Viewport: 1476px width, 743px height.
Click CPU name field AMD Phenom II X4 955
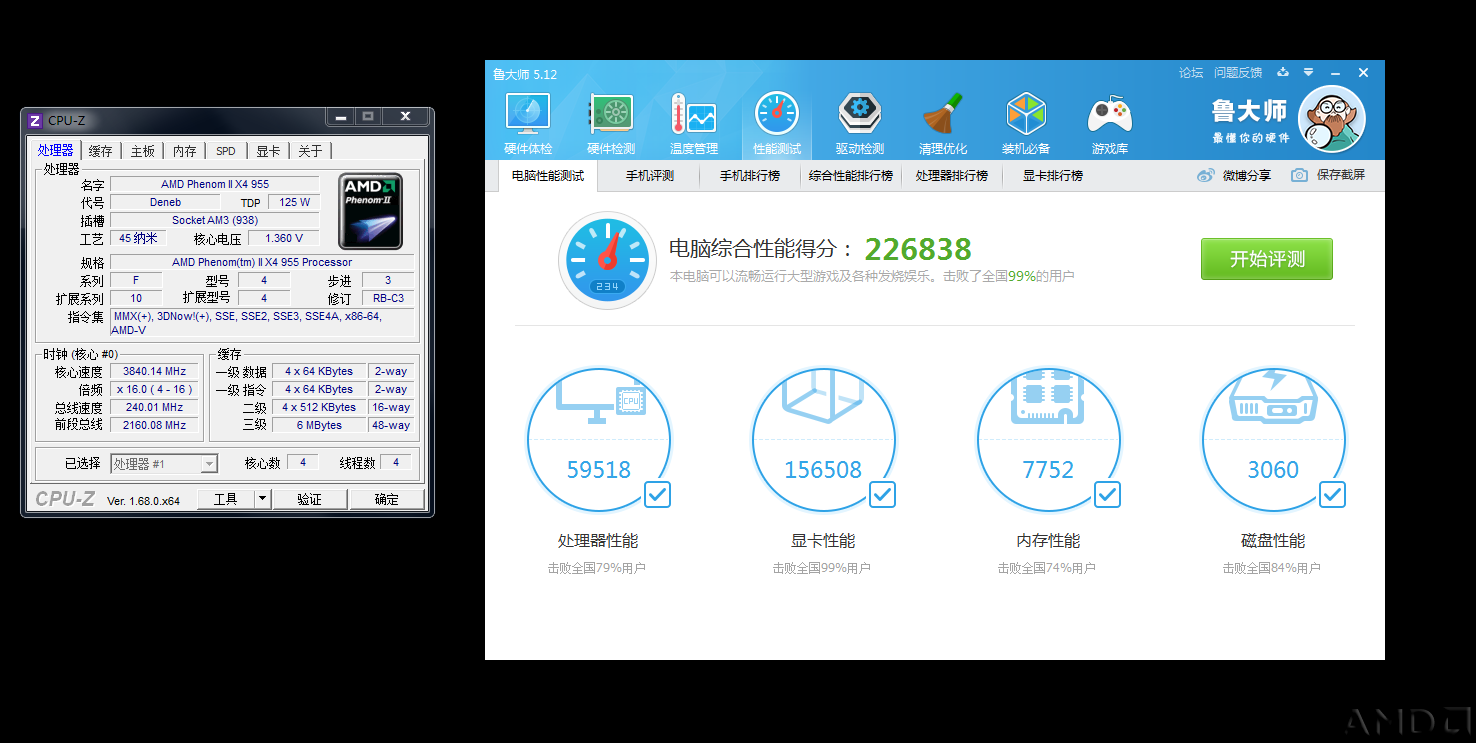click(215, 184)
